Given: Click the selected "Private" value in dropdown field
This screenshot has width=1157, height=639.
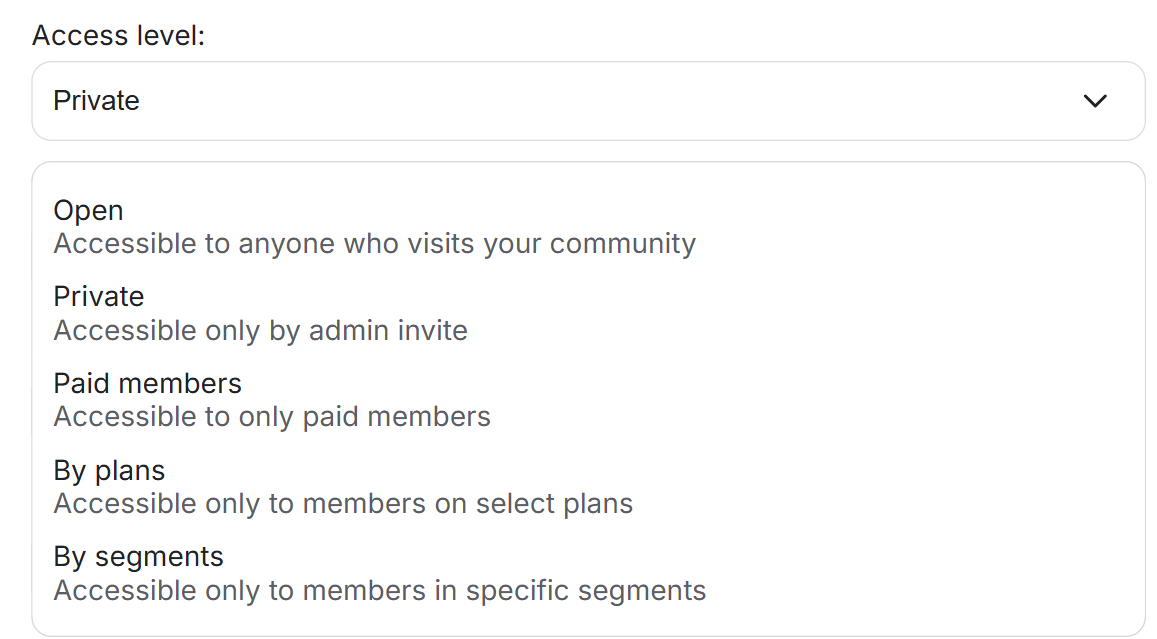Looking at the screenshot, I should pyautogui.click(x=97, y=101).
